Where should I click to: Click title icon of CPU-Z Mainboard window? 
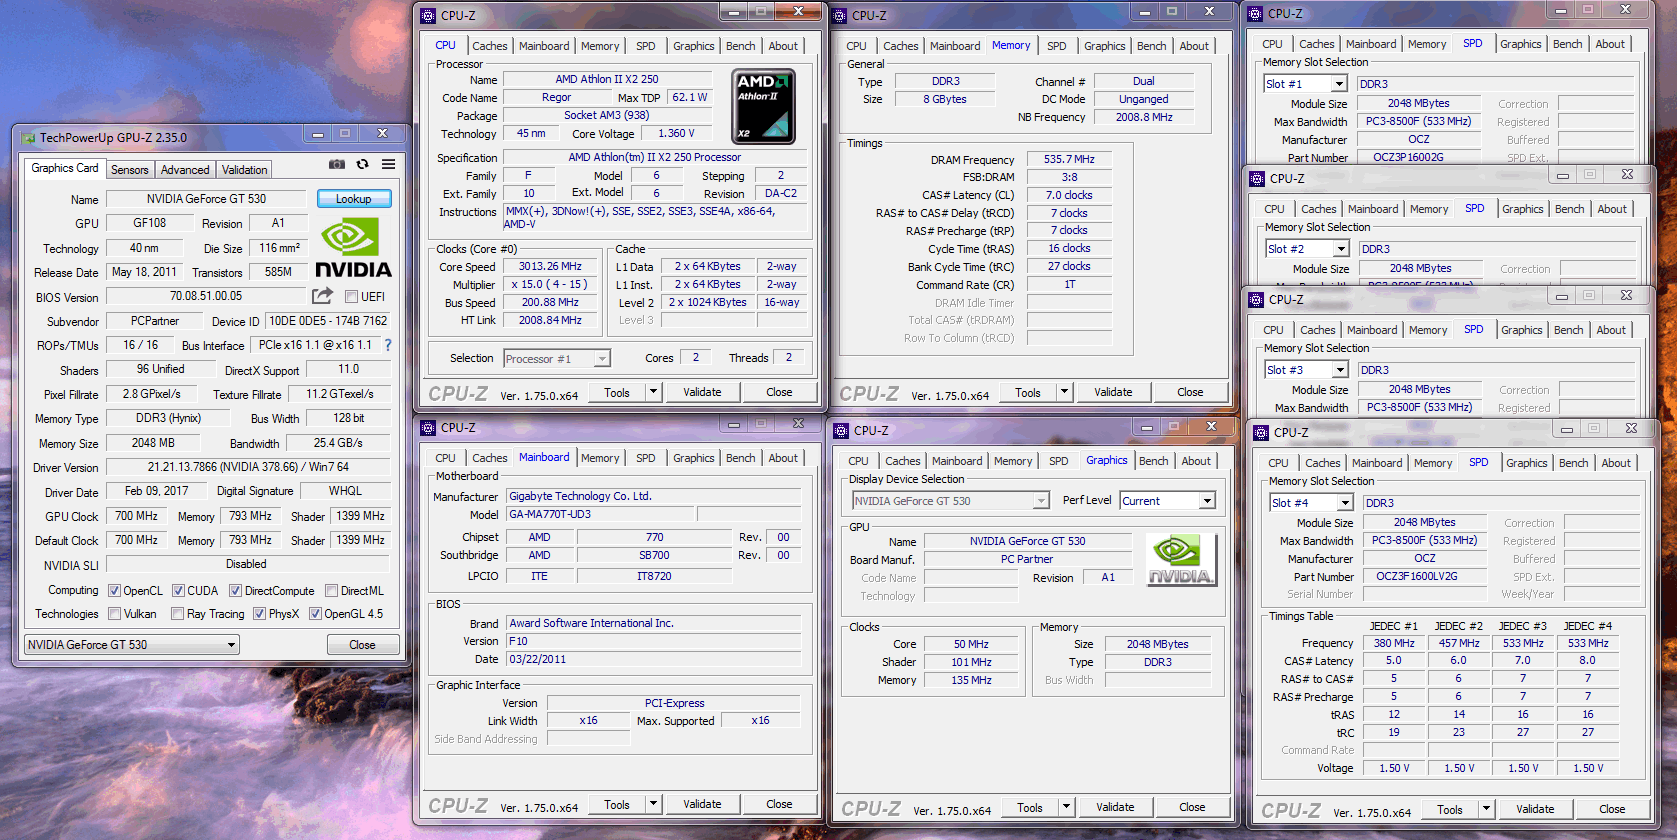tap(428, 428)
